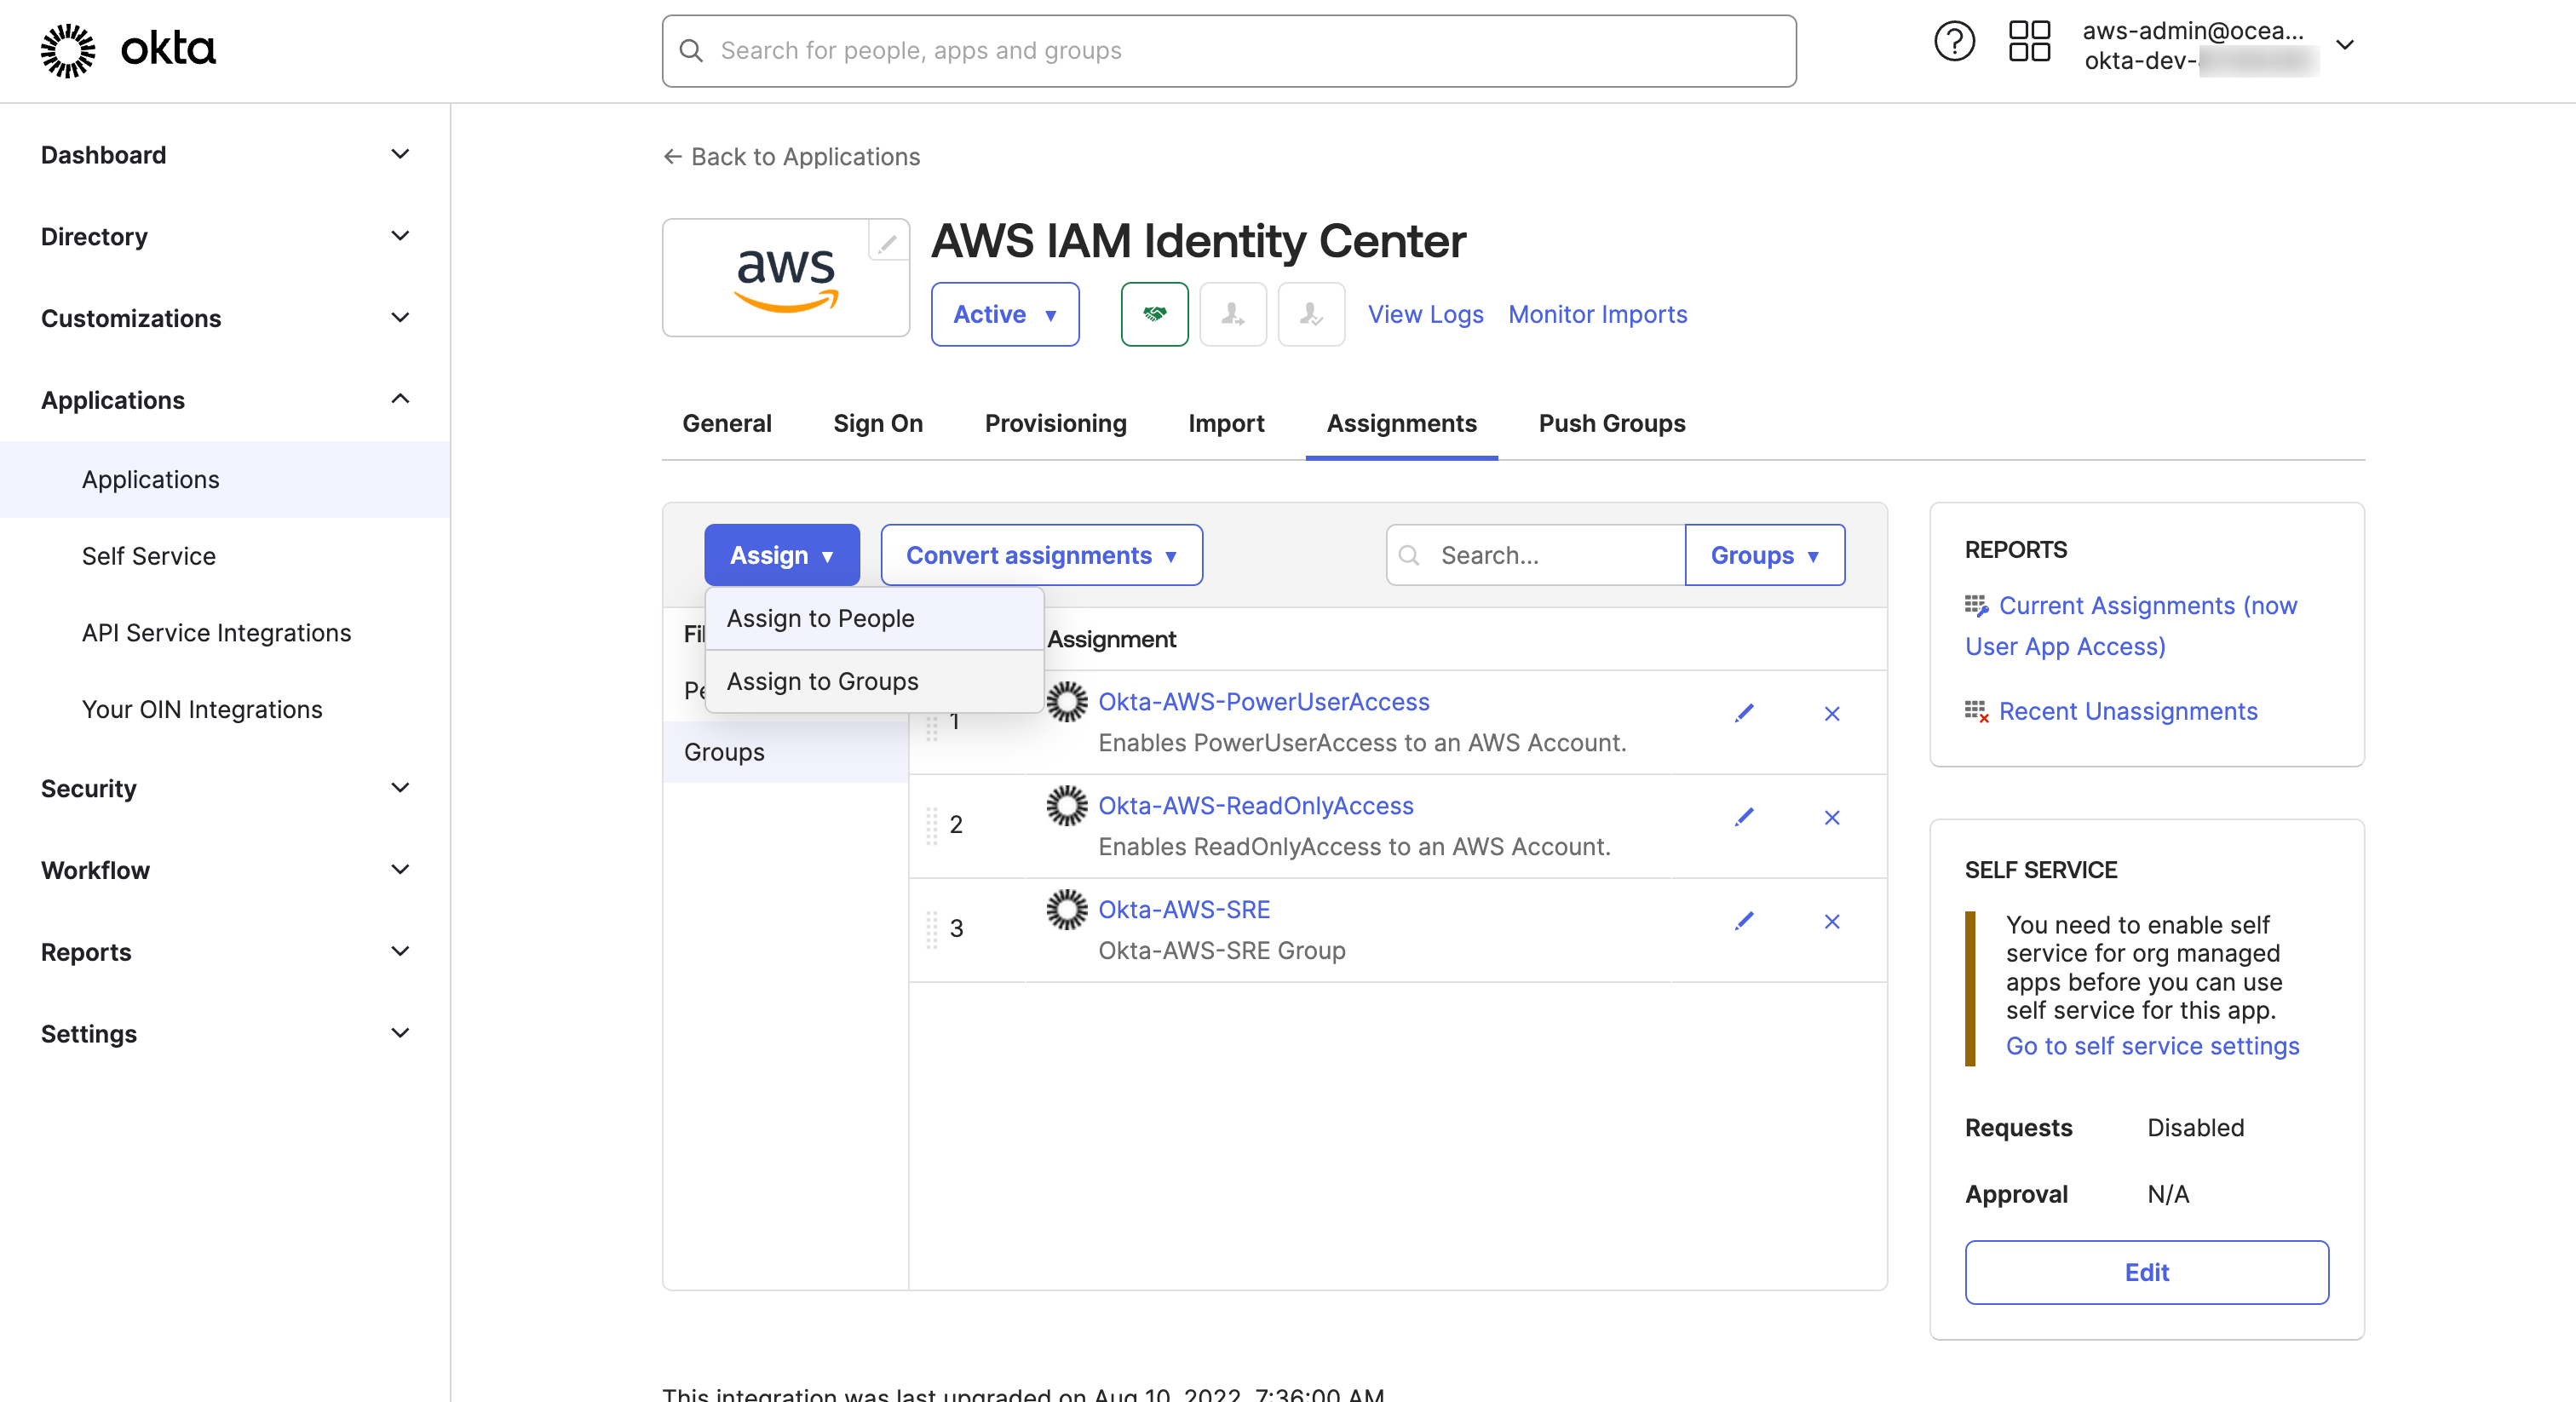Remove the Okta-AWS-SRE group assignment
The height and width of the screenshot is (1402, 2576).
coord(1831,921)
